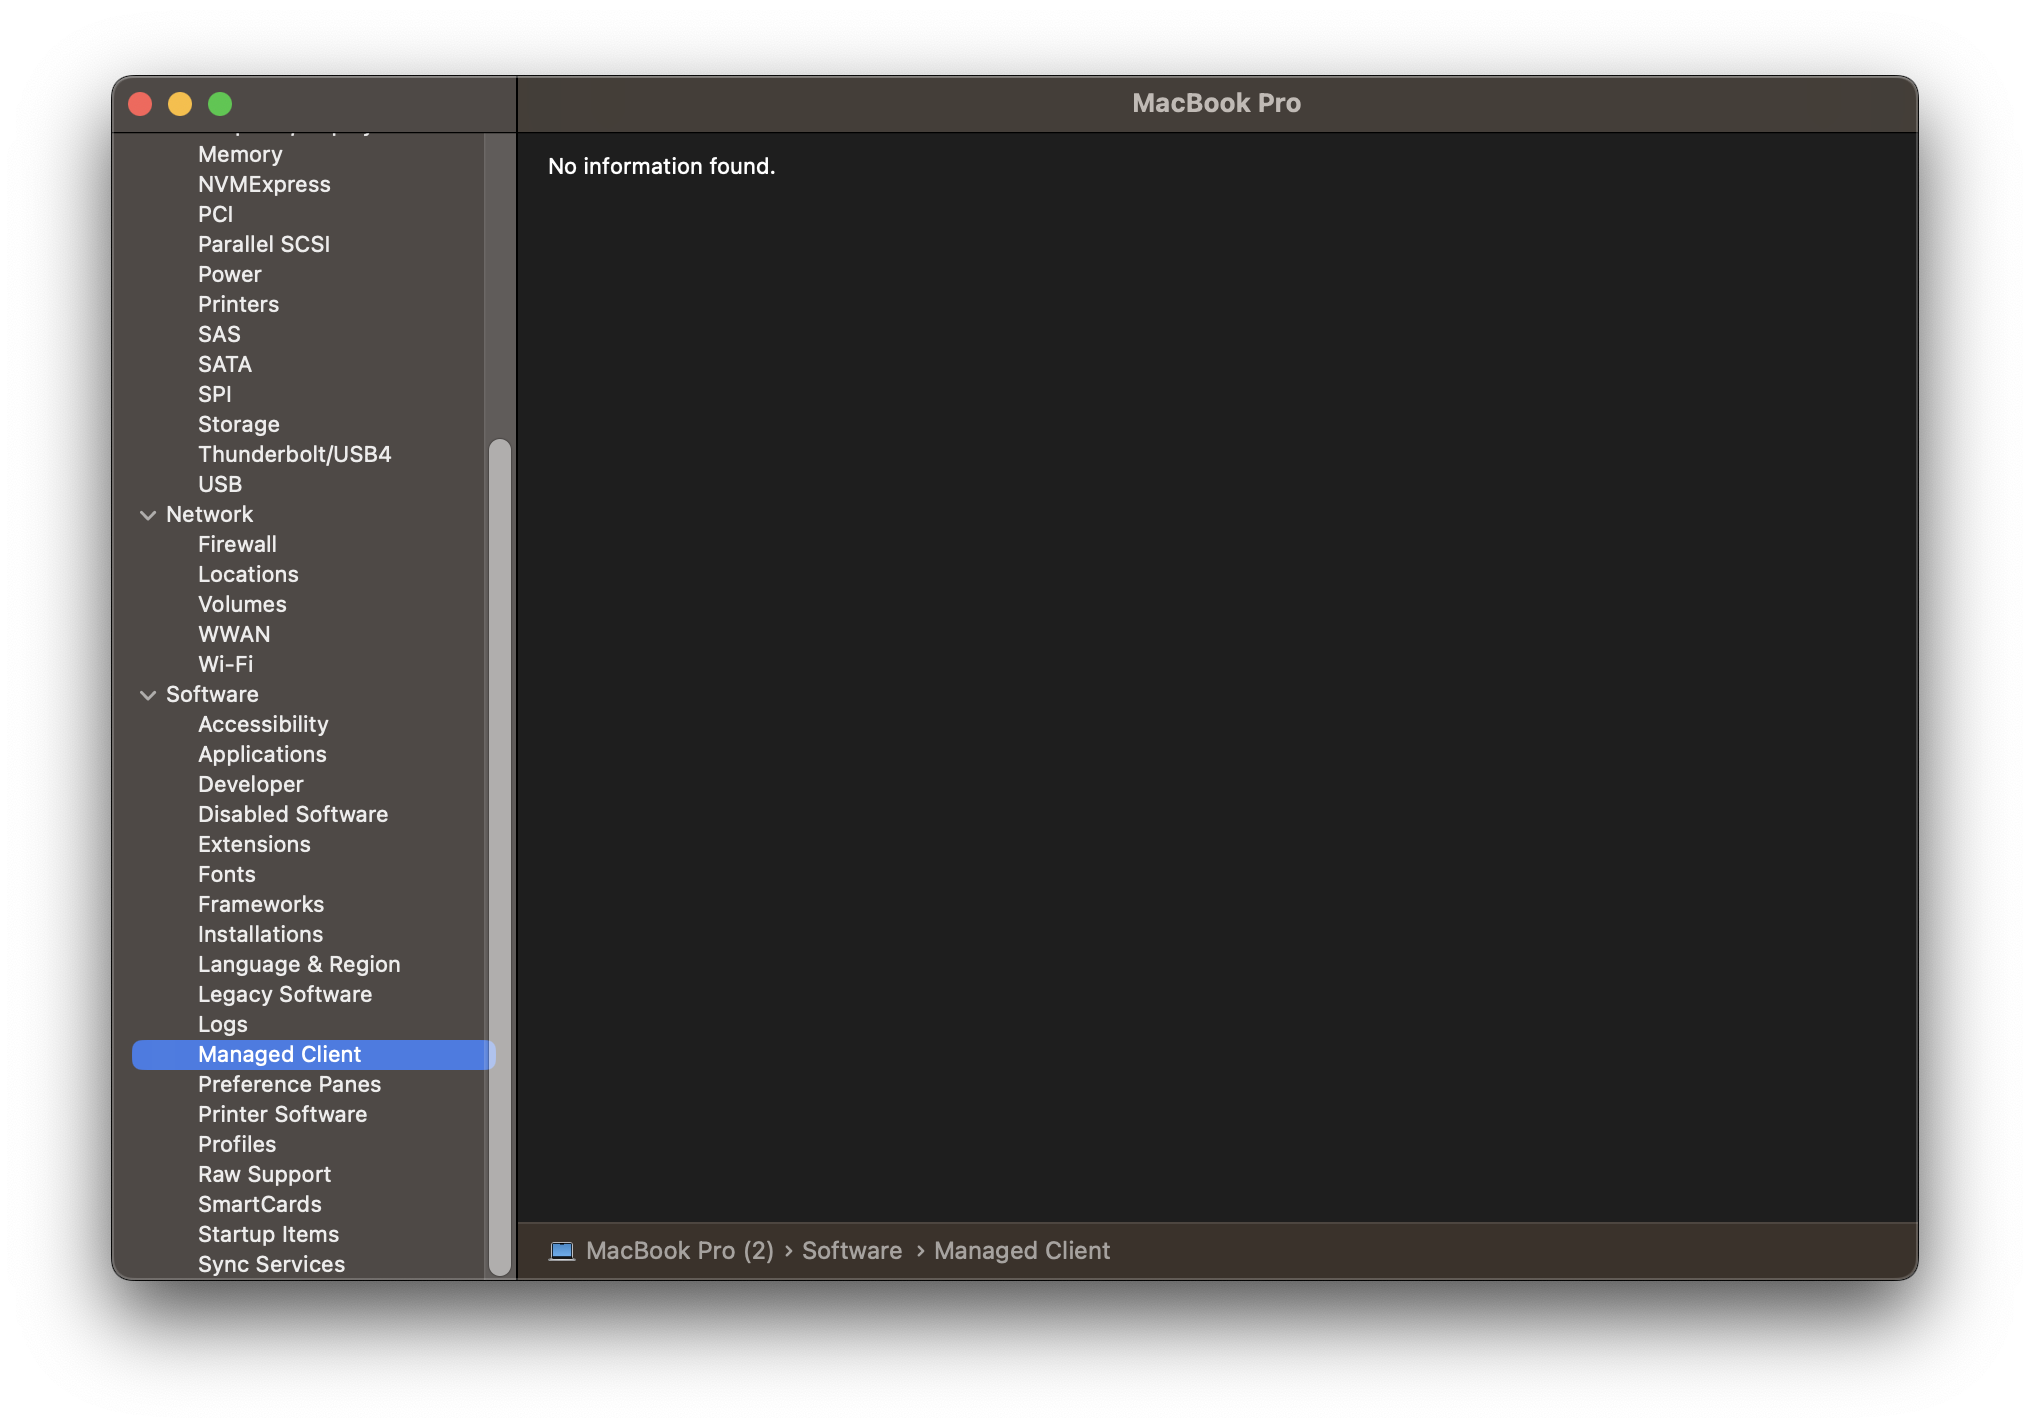Select MacBook Pro (2) in the path bar
Image resolution: width=2030 pixels, height=1428 pixels.
coord(680,1251)
